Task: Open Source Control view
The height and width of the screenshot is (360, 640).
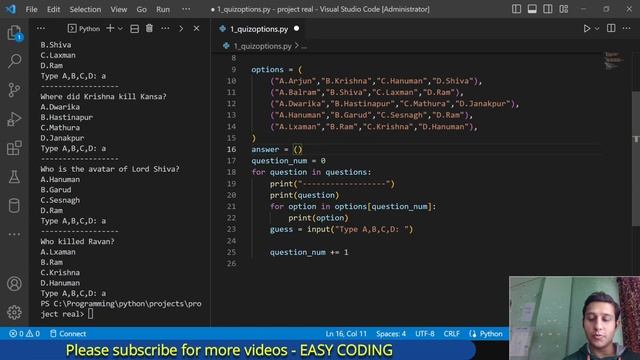Action: 14,90
